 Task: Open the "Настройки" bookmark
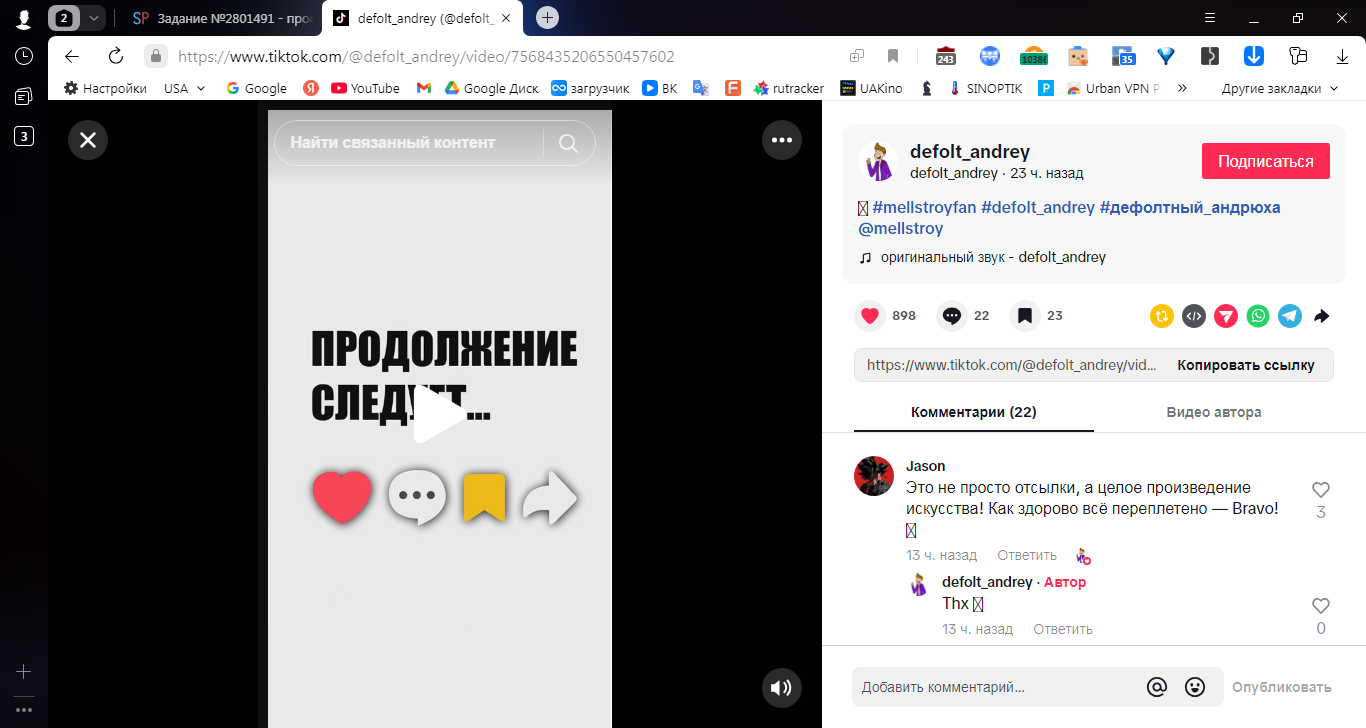click(105, 88)
